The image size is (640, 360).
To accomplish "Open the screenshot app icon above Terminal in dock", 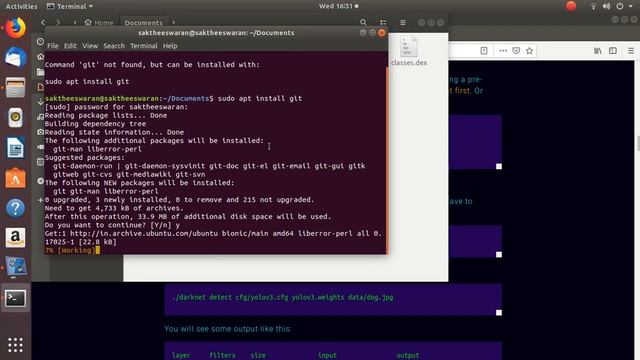I will pos(15,267).
